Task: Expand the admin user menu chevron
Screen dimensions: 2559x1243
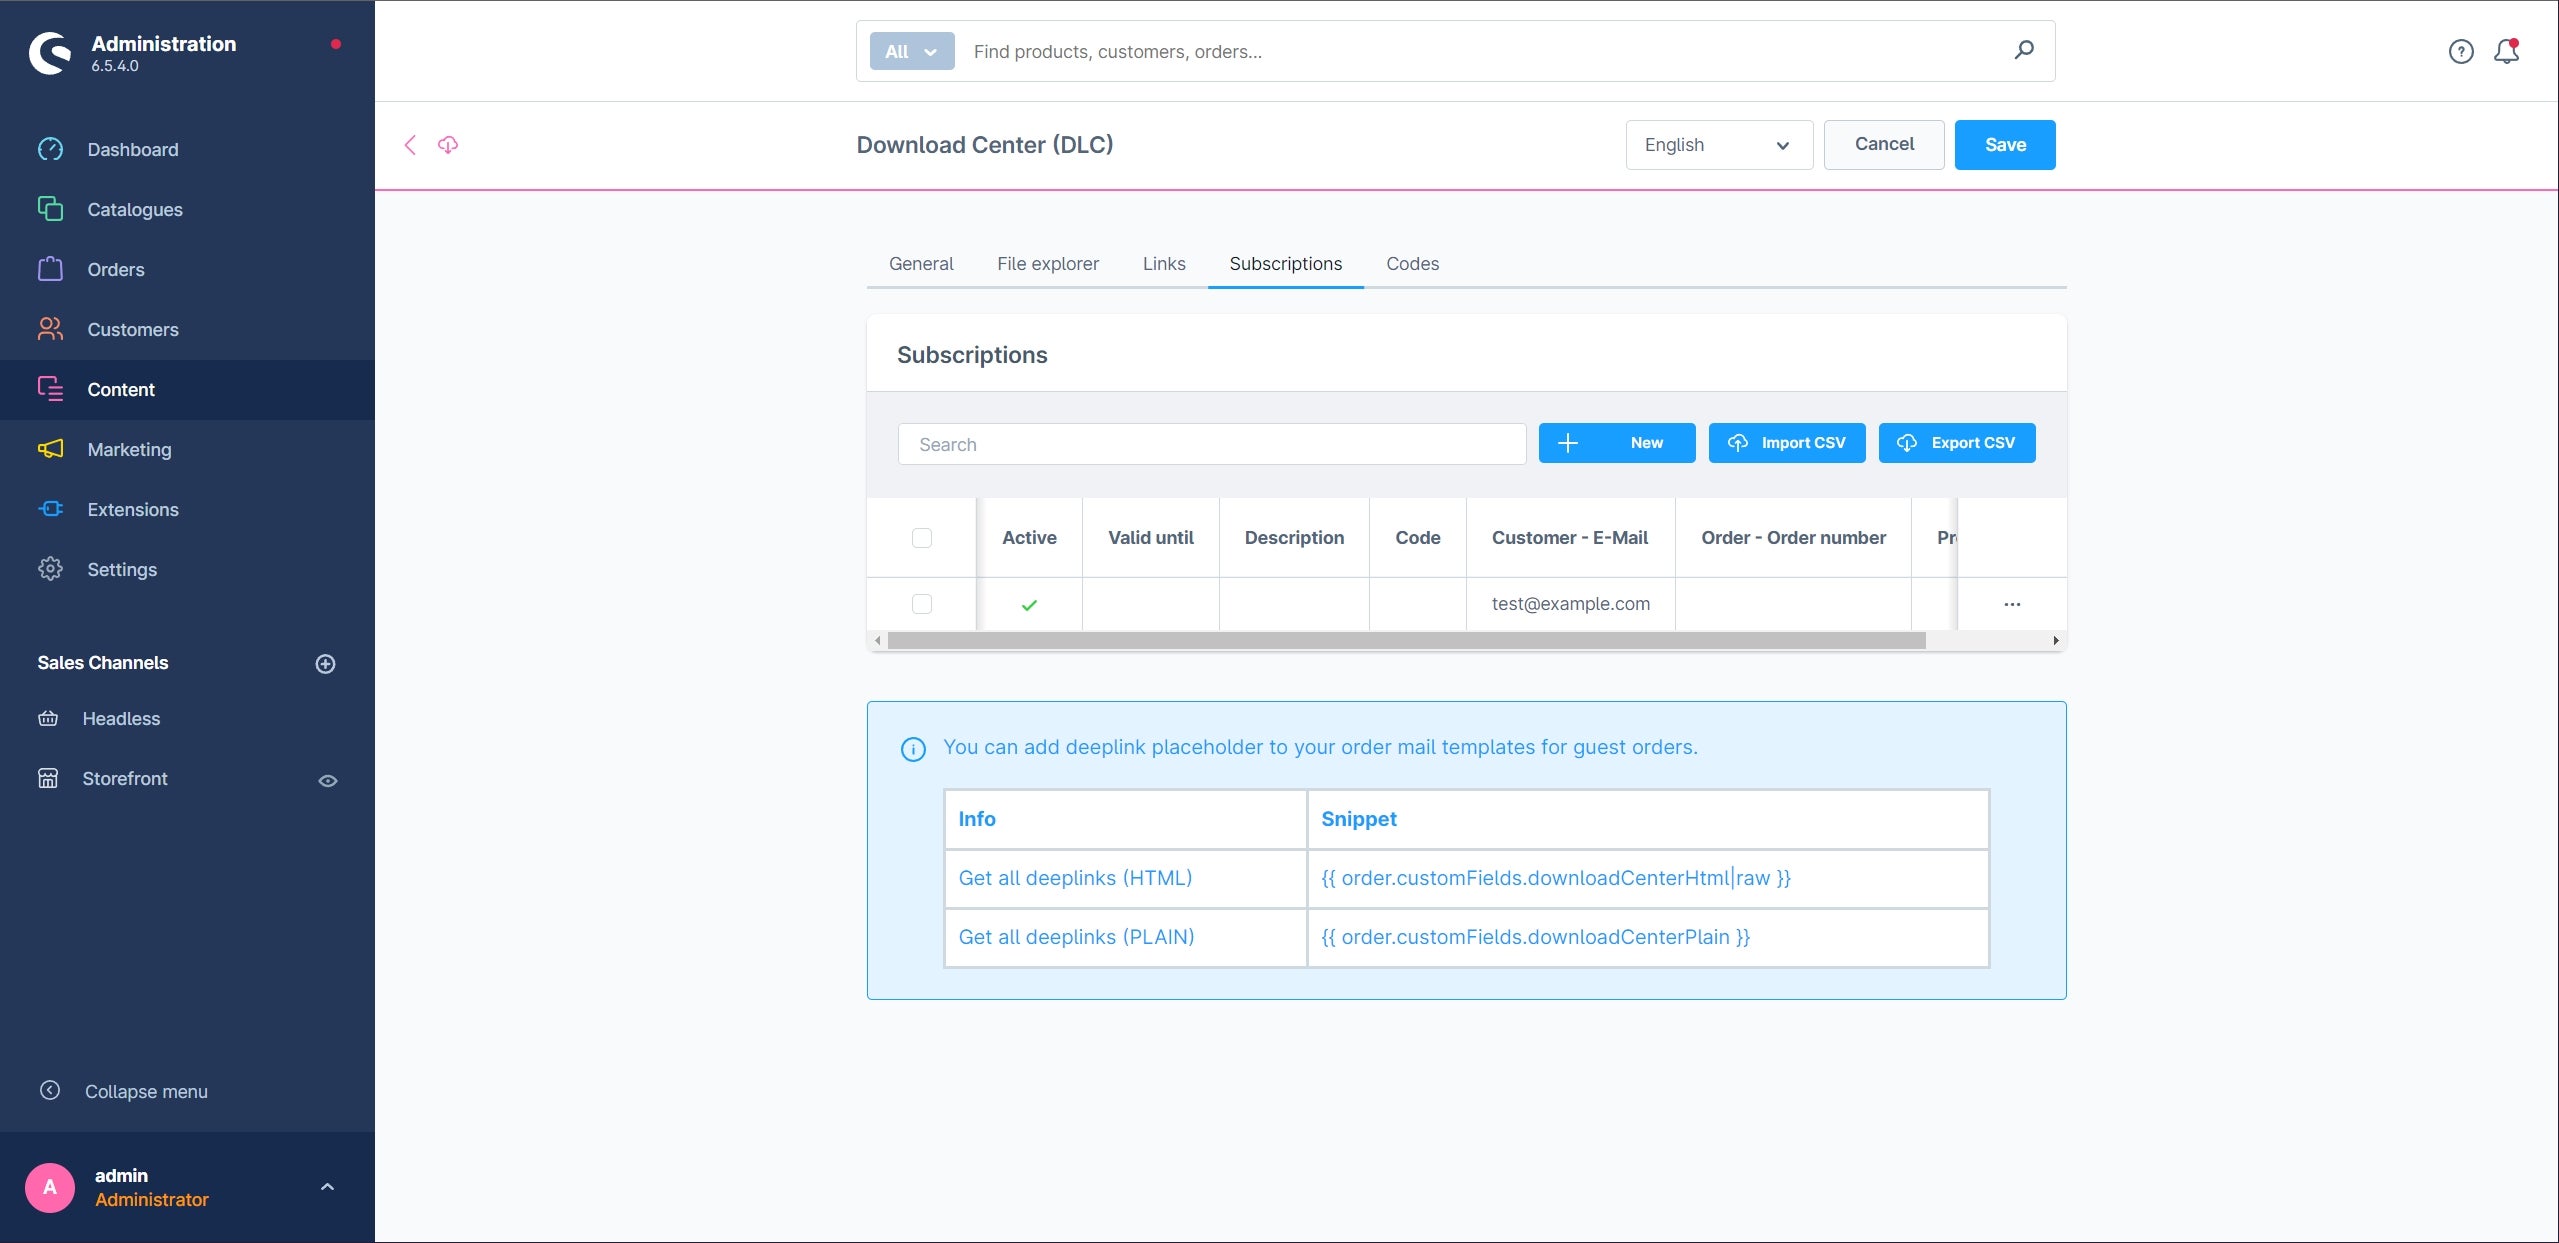Action: 327,1187
